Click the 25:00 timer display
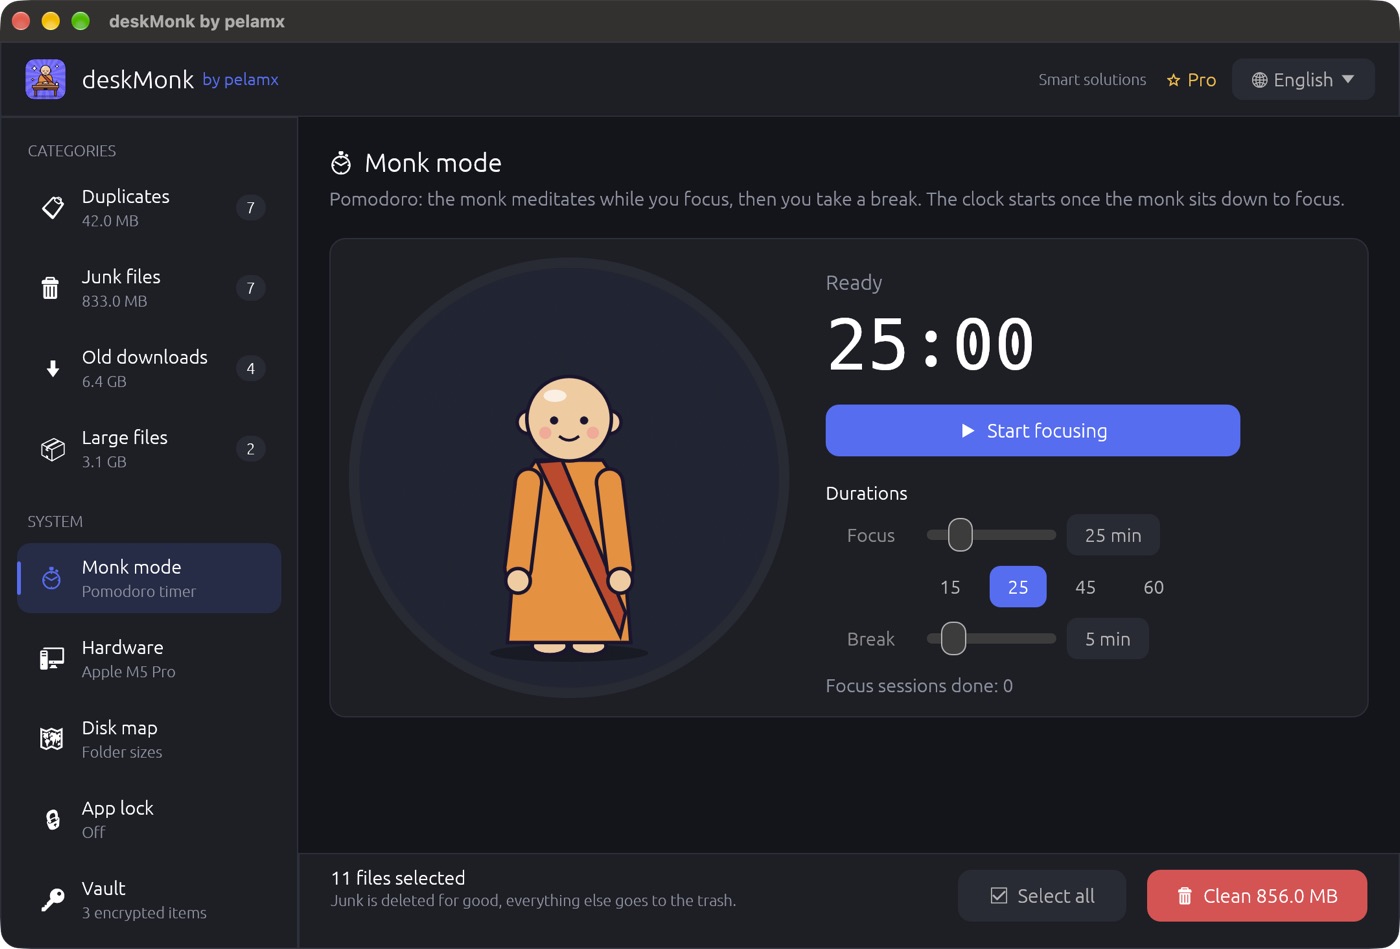The width and height of the screenshot is (1400, 949). click(x=931, y=345)
